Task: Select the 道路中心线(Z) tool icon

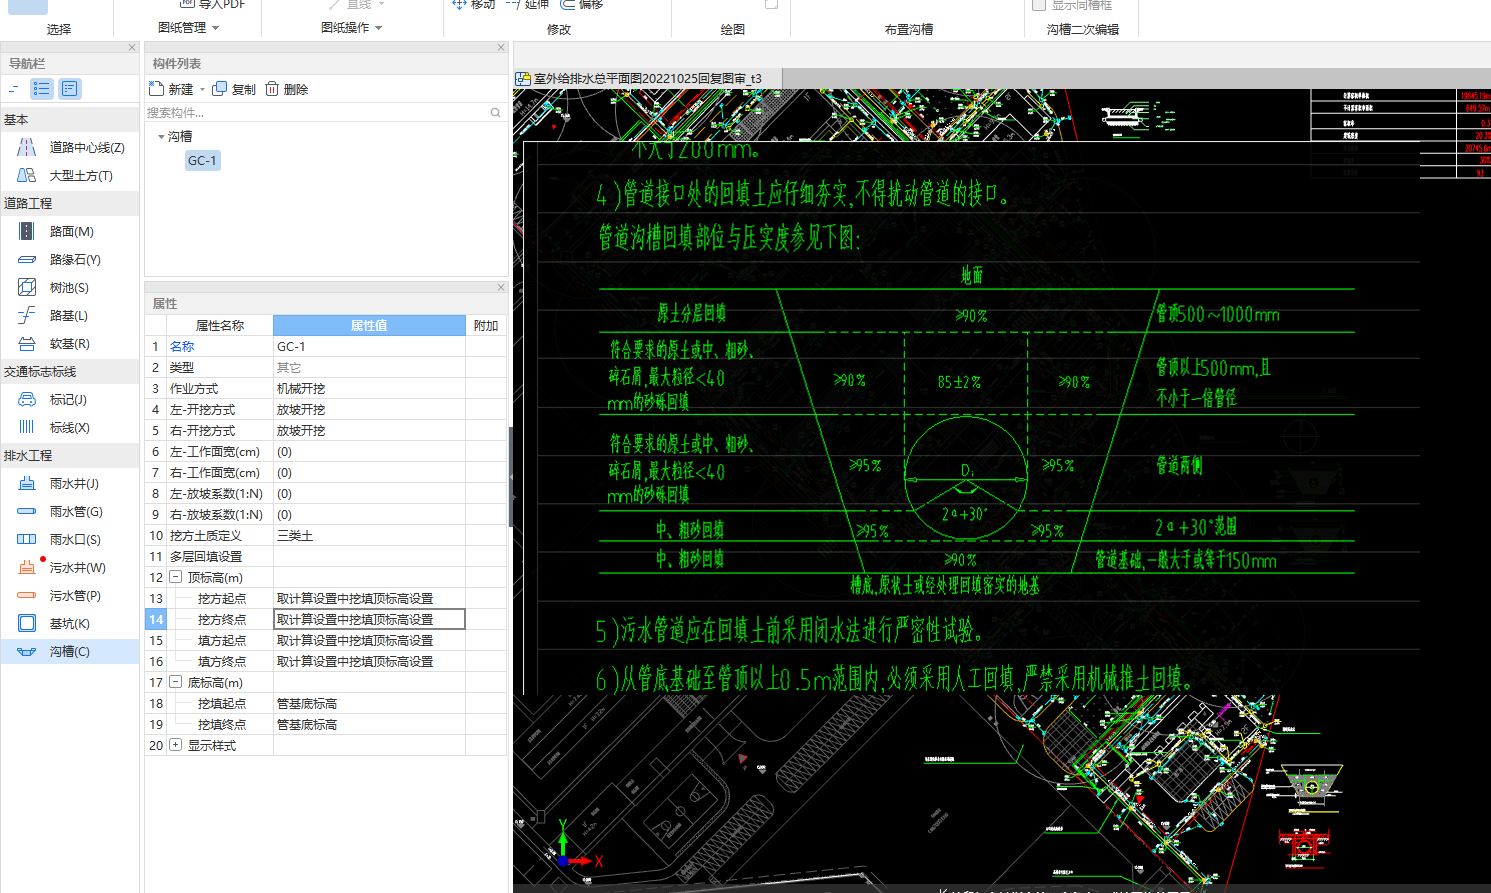Action: [27, 147]
